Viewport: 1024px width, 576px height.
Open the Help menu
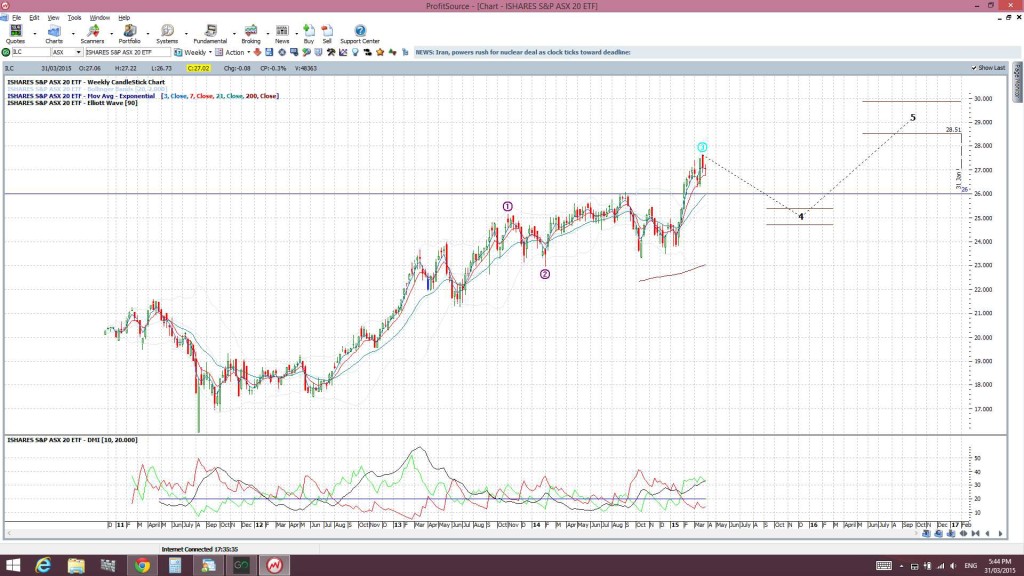[124, 18]
